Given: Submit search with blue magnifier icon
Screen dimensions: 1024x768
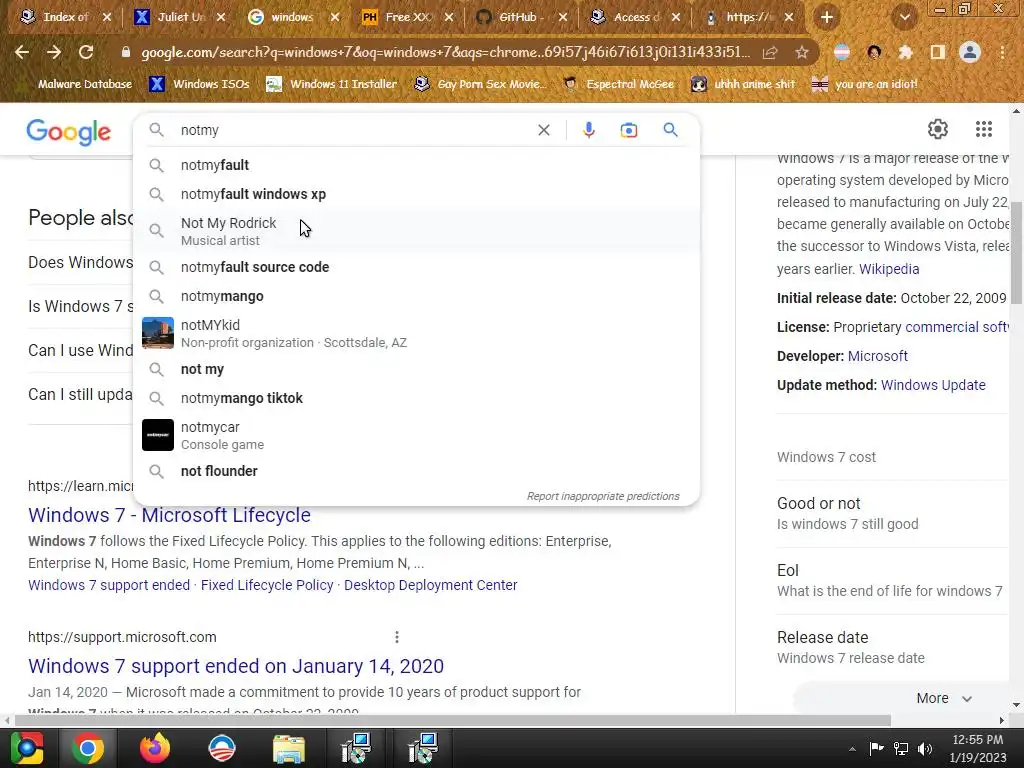Looking at the screenshot, I should (670, 130).
